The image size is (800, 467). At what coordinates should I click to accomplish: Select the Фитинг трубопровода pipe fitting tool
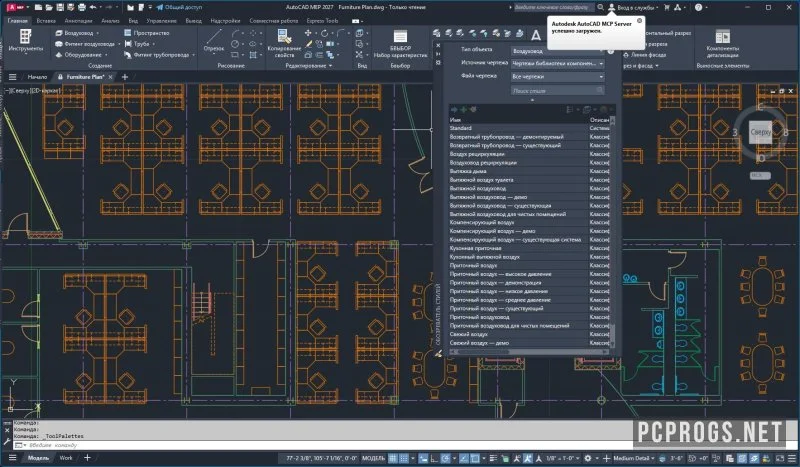point(157,55)
